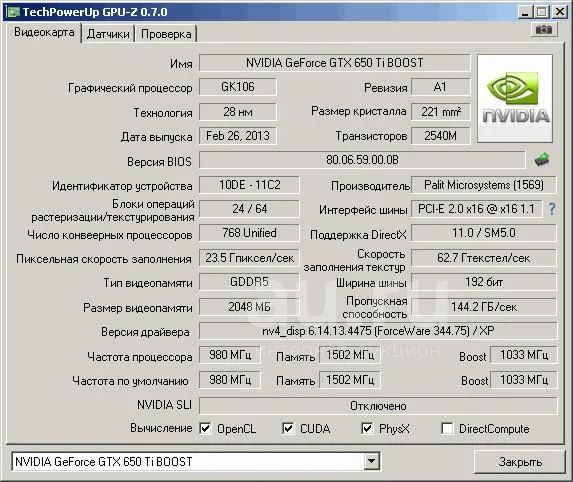Click the revision A1 field
573x482 pixels.
coord(440,87)
